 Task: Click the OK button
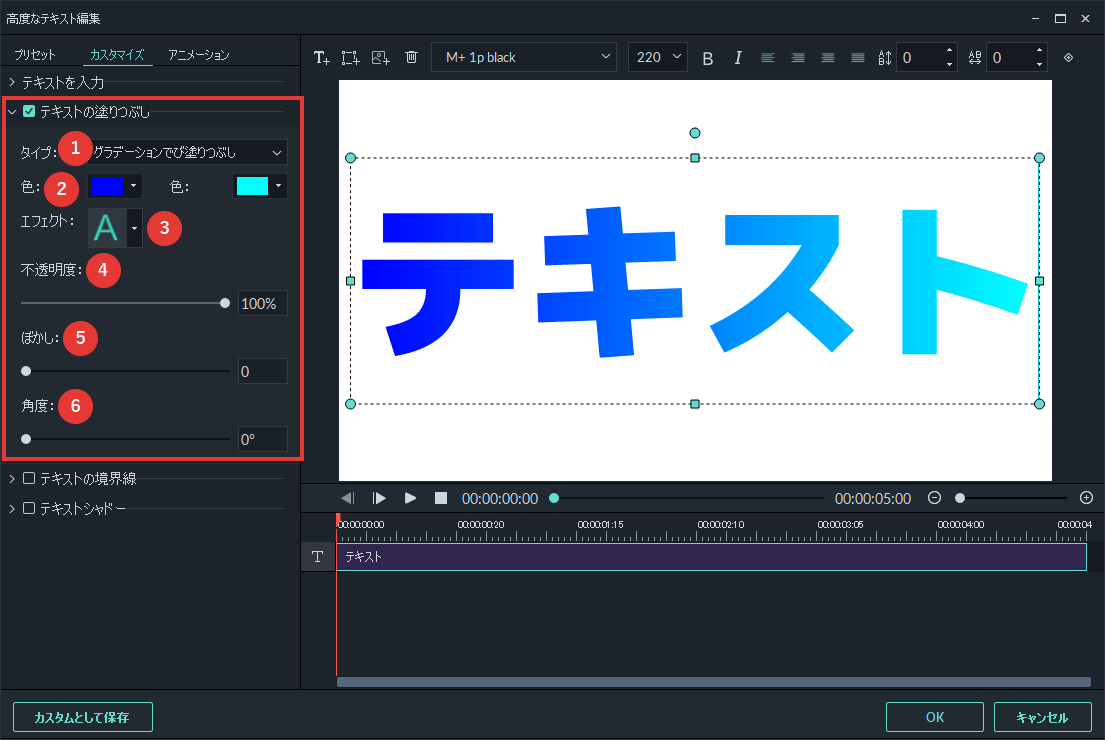pos(934,717)
